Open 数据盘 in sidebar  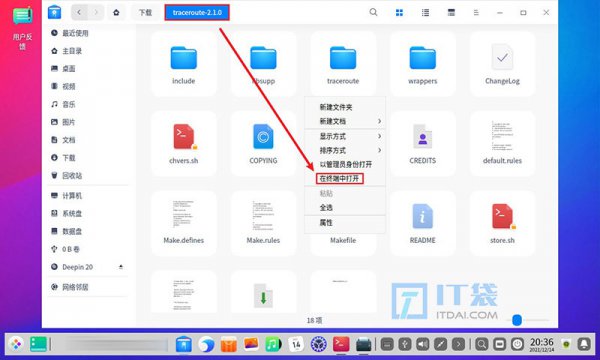[88, 231]
